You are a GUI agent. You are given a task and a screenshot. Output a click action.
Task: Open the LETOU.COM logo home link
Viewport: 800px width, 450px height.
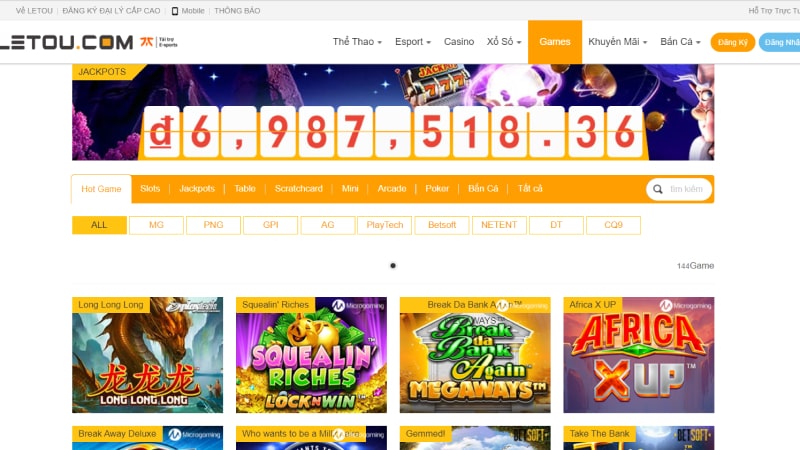pos(66,42)
